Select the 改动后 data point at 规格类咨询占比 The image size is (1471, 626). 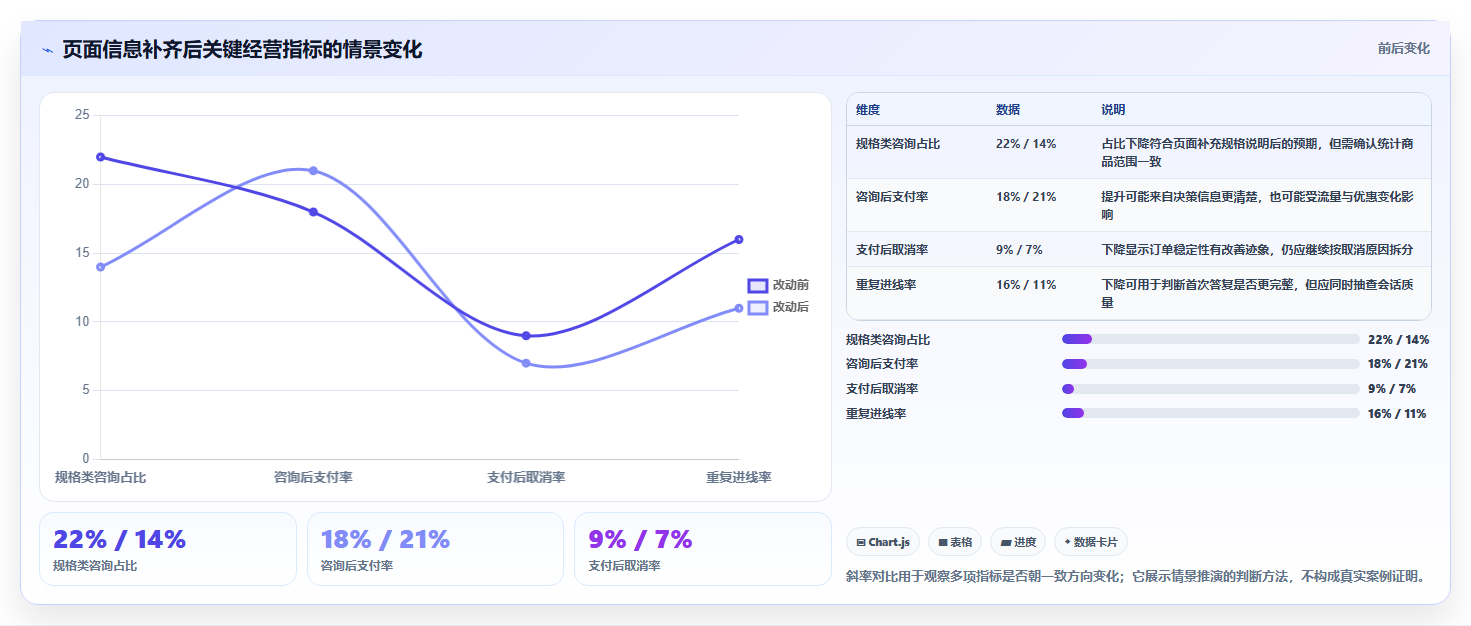coord(101,267)
